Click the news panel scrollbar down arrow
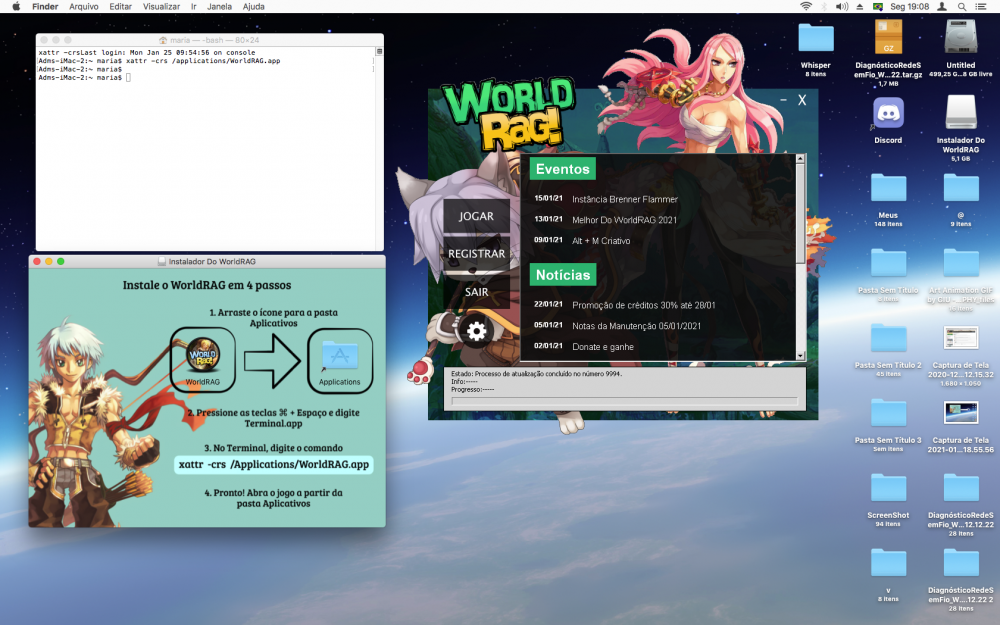This screenshot has width=1000, height=625. coord(800,356)
